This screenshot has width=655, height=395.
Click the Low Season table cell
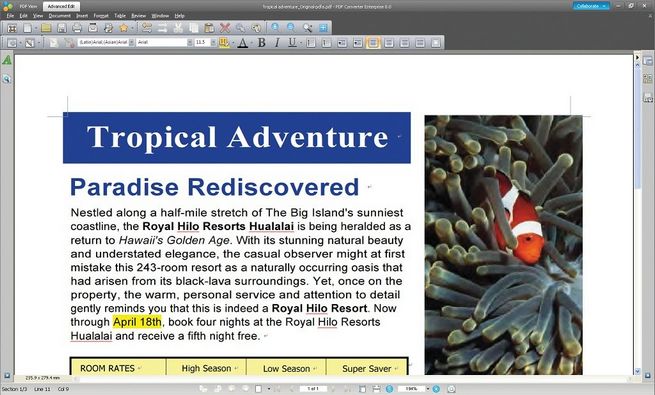click(286, 368)
